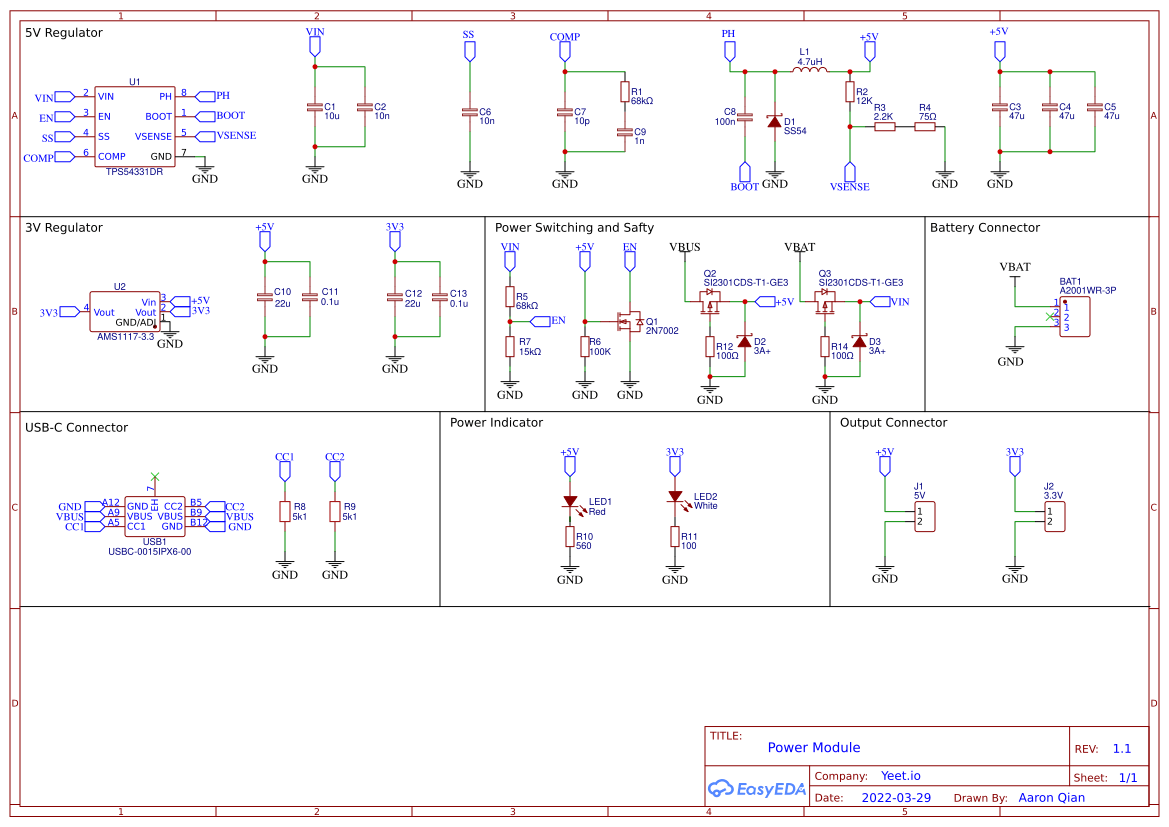Screen dimensions: 1169x827
Task: Select capacitor C5 47u
Action: tap(1094, 107)
